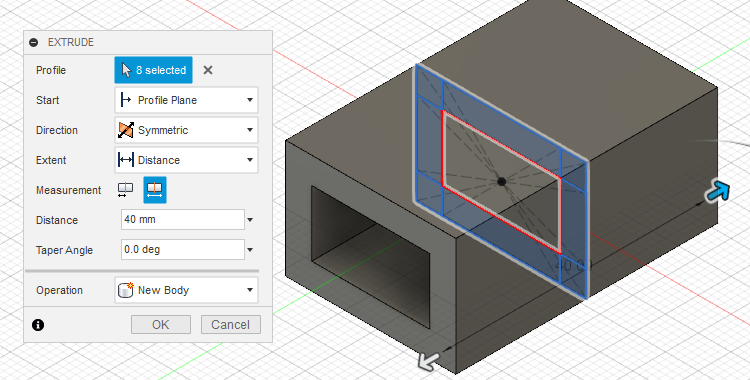750x380 pixels.
Task: Open the Start 'Profile Plane' dropdown
Action: 187,100
